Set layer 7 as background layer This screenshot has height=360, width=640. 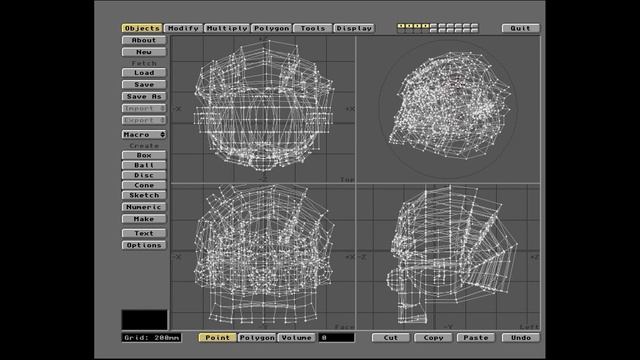tap(450, 30)
